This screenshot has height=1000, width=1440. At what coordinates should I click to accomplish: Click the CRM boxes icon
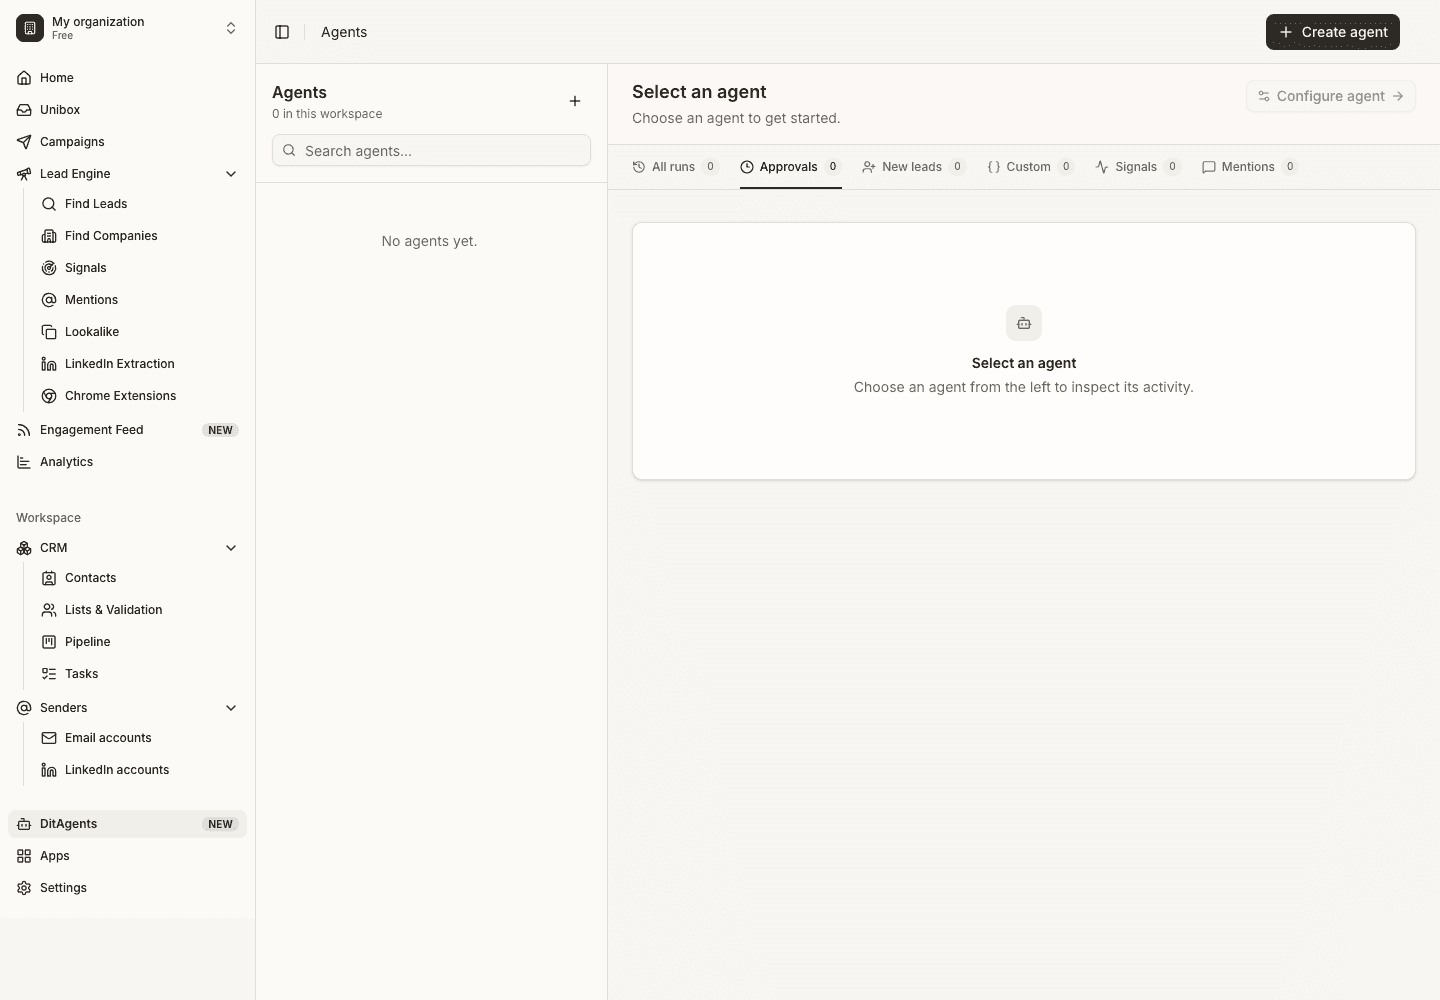tap(24, 548)
